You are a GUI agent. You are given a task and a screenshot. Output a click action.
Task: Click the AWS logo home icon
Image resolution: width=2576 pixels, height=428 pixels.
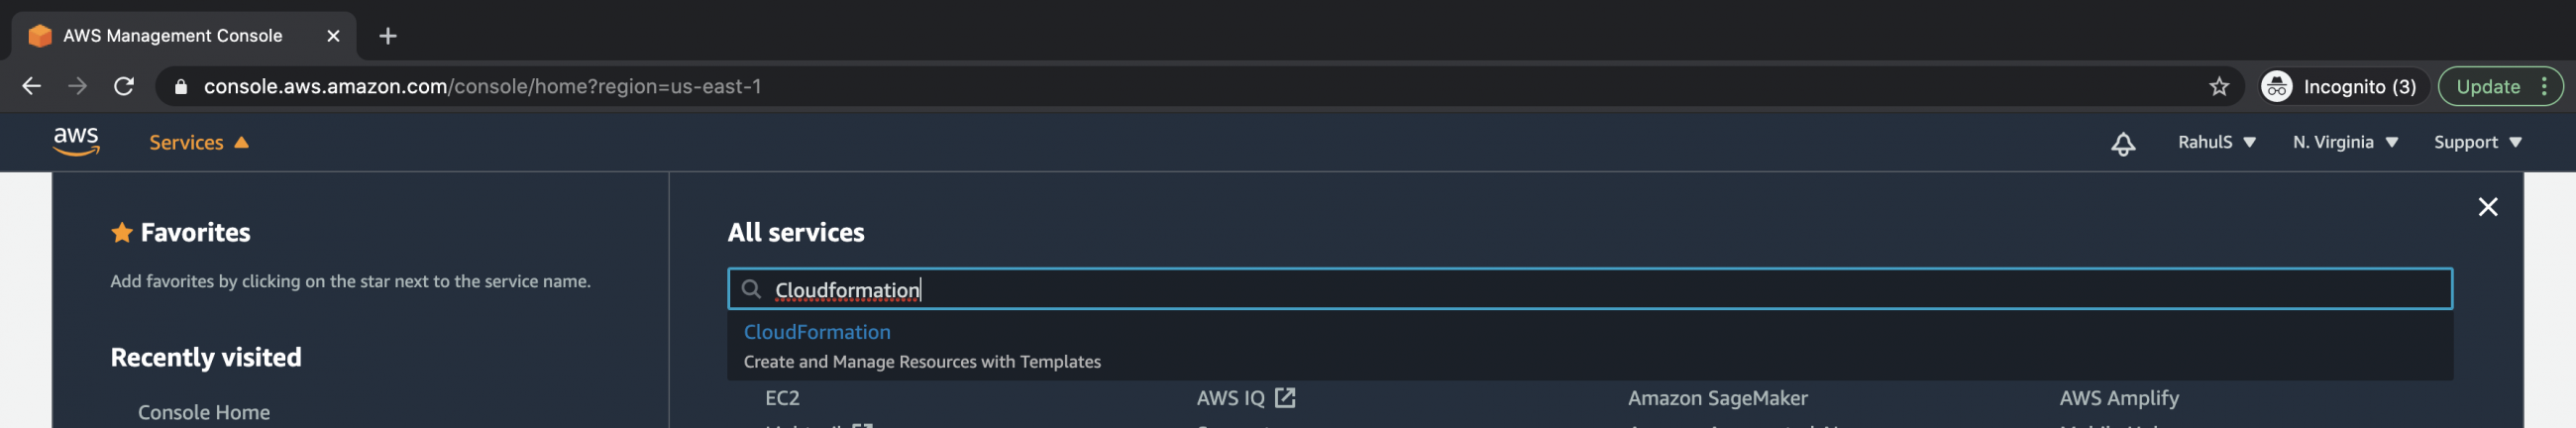tap(76, 142)
